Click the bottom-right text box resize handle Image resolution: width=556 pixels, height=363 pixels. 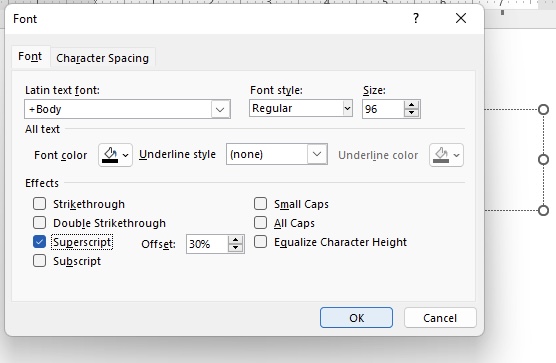[x=543, y=211]
